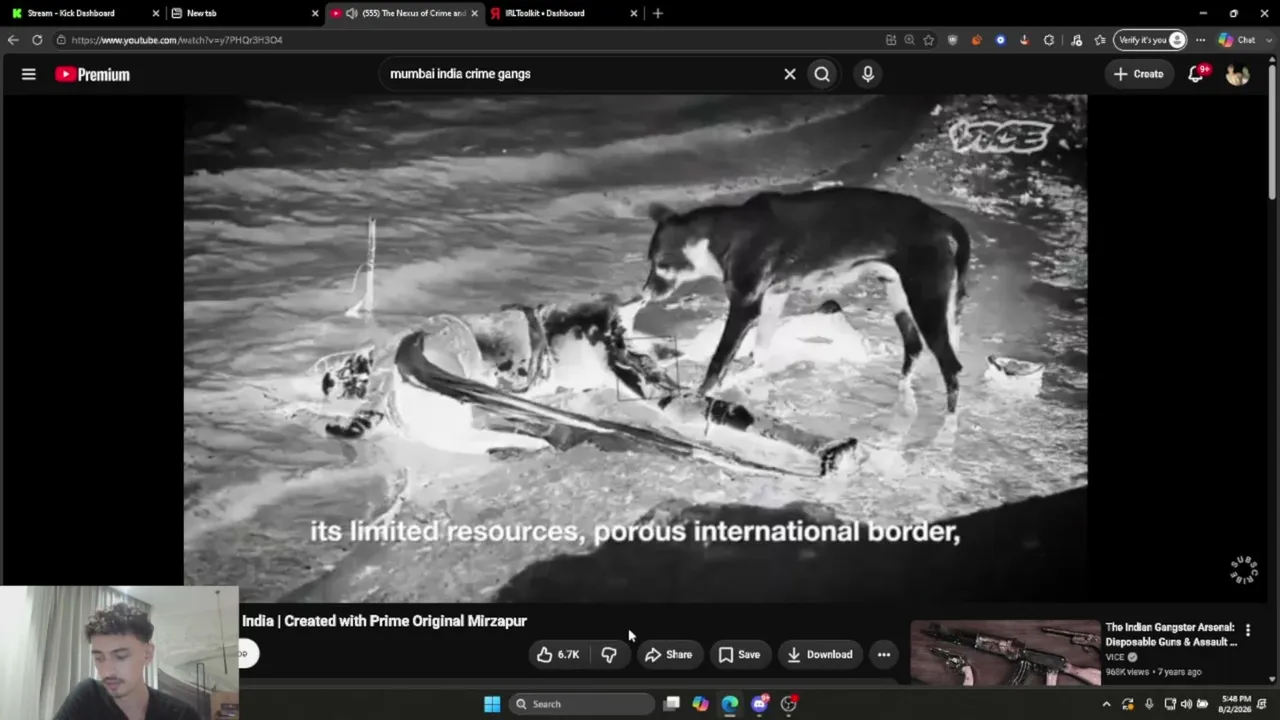Start voice search with the microphone

(868, 74)
